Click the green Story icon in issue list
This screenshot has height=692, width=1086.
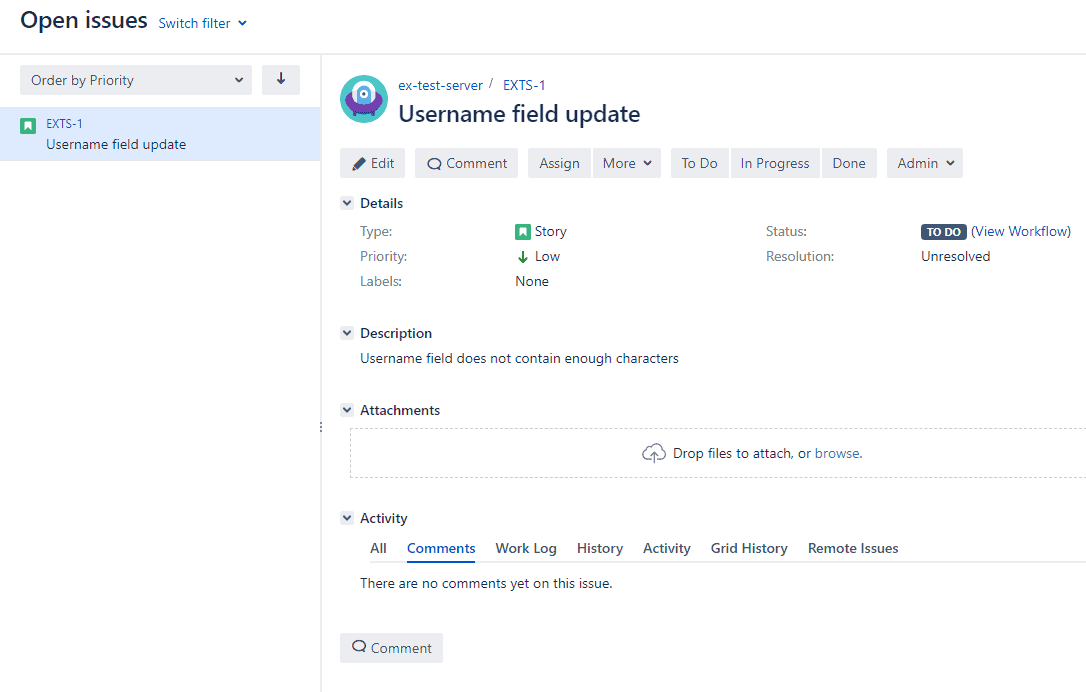[28, 125]
